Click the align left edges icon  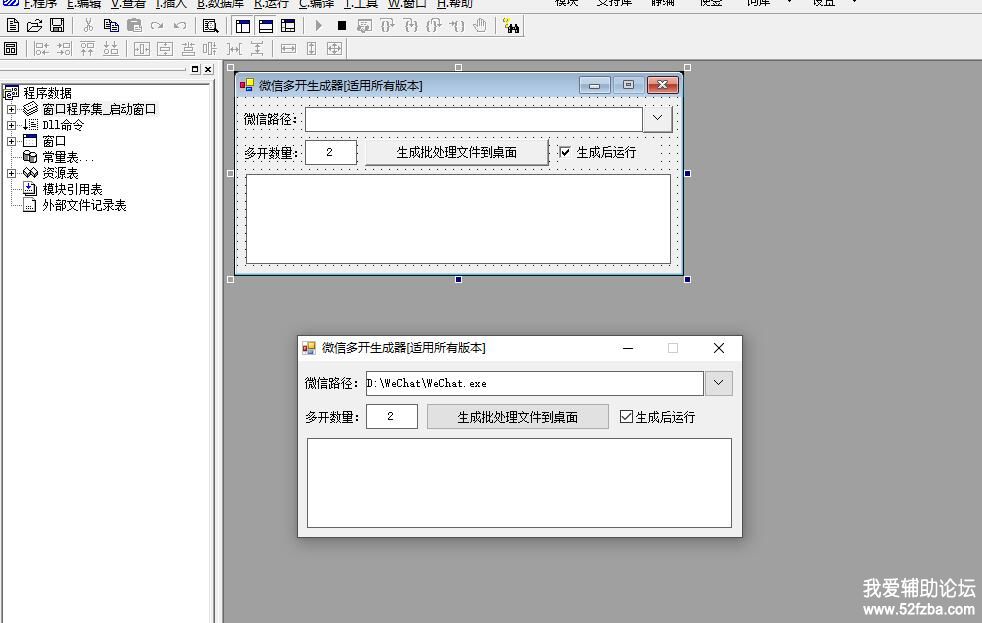tap(41, 48)
